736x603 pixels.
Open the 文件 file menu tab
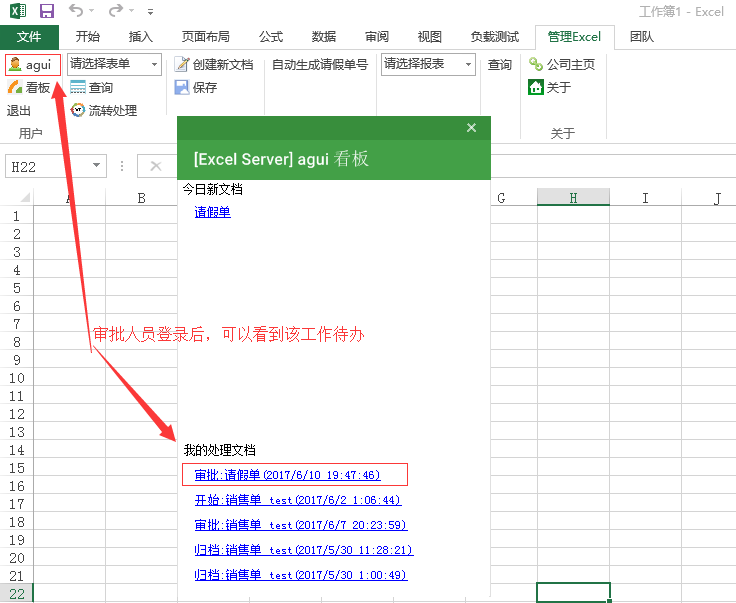[29, 37]
